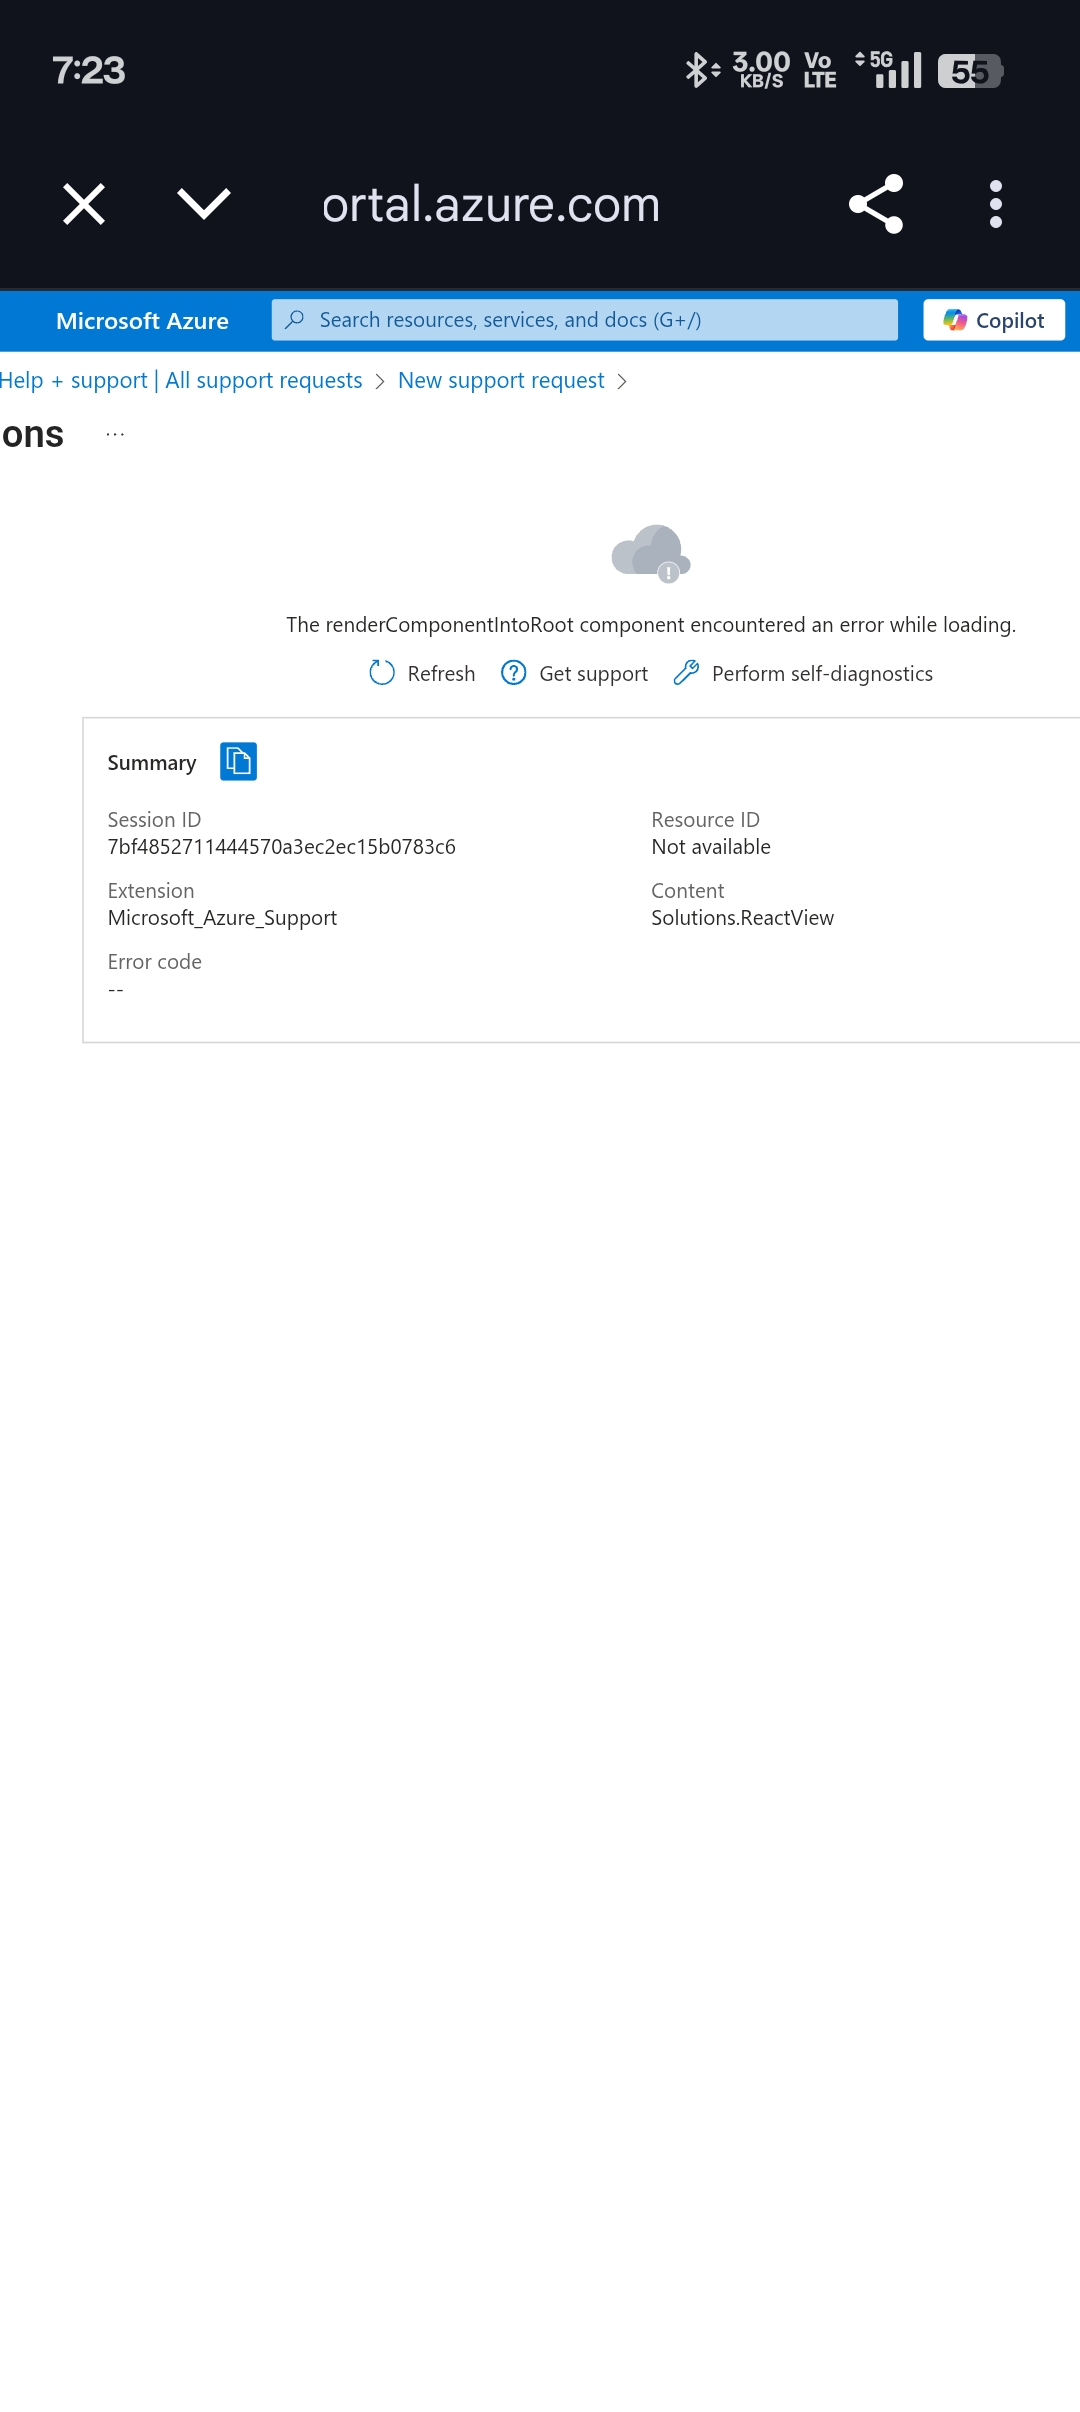1080x2412 pixels.
Task: Select the Not available Resource ID value
Action: pyautogui.click(x=711, y=847)
